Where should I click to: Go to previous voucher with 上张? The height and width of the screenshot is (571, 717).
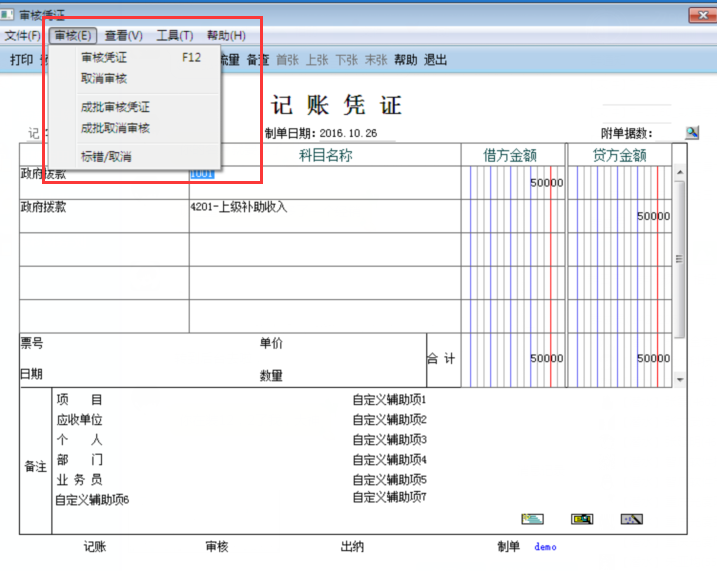[x=317, y=60]
